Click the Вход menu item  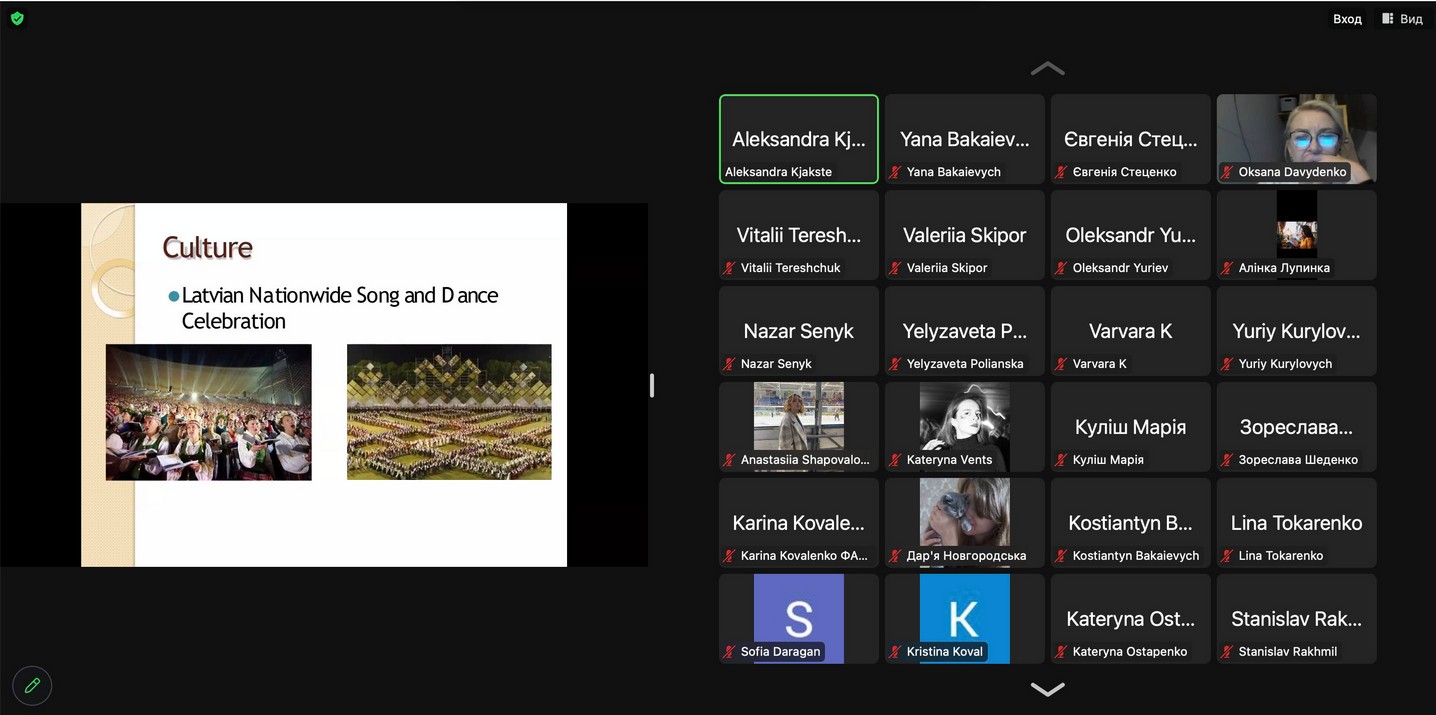(x=1347, y=19)
